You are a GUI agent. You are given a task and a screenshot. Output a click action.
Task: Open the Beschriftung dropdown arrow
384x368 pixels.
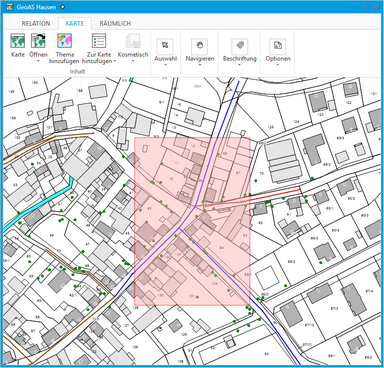click(240, 65)
